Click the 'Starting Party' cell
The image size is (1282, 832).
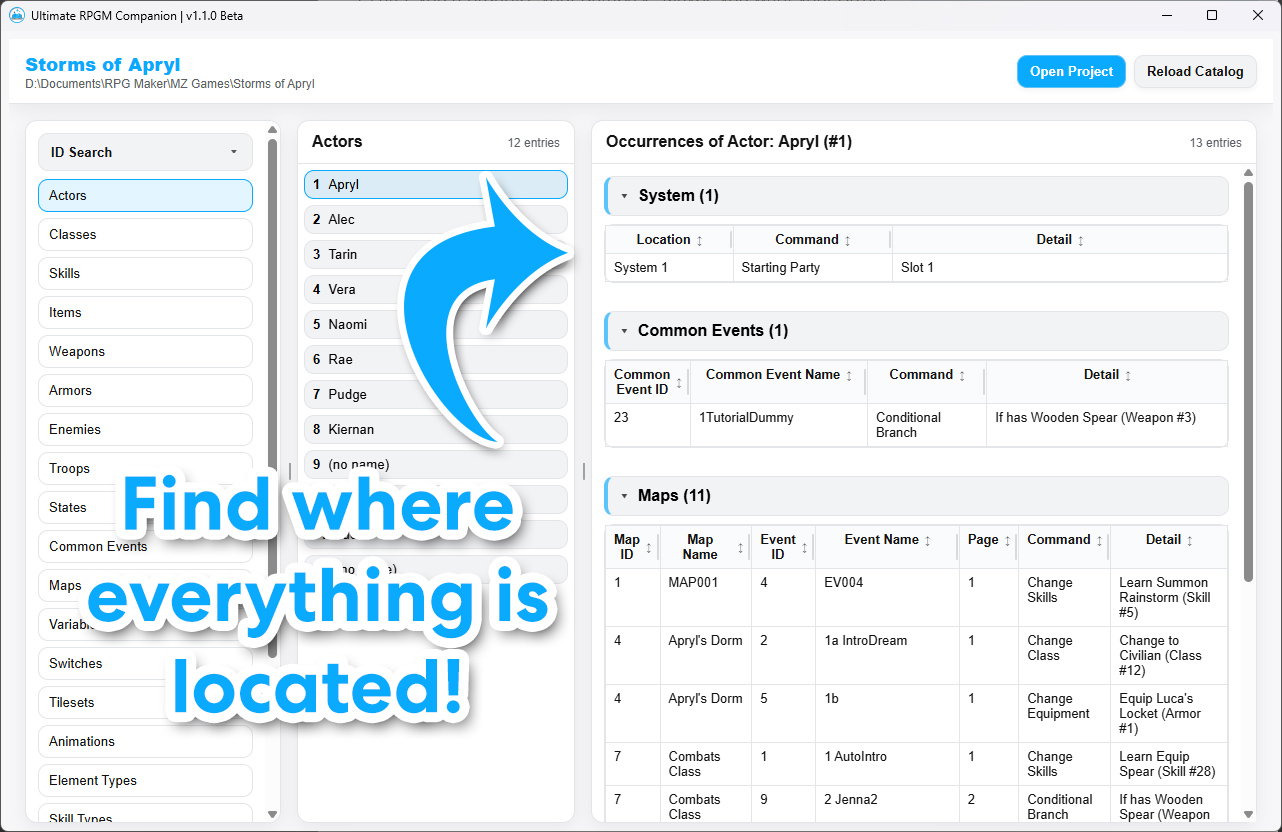812,268
